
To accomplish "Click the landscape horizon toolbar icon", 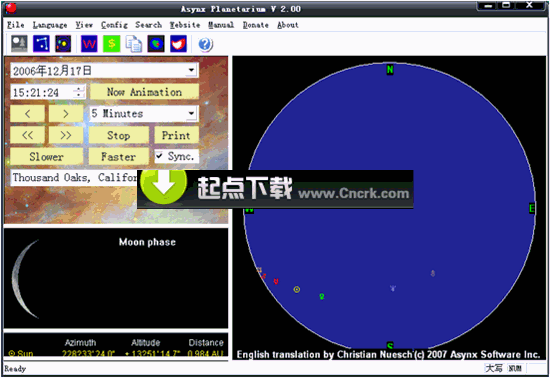I will tap(19, 44).
